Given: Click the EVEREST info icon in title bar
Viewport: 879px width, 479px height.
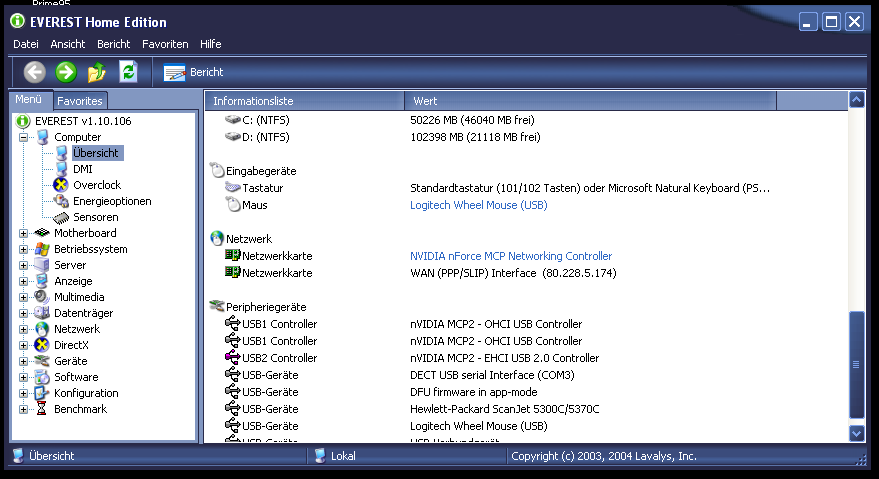Looking at the screenshot, I should click(x=17, y=21).
